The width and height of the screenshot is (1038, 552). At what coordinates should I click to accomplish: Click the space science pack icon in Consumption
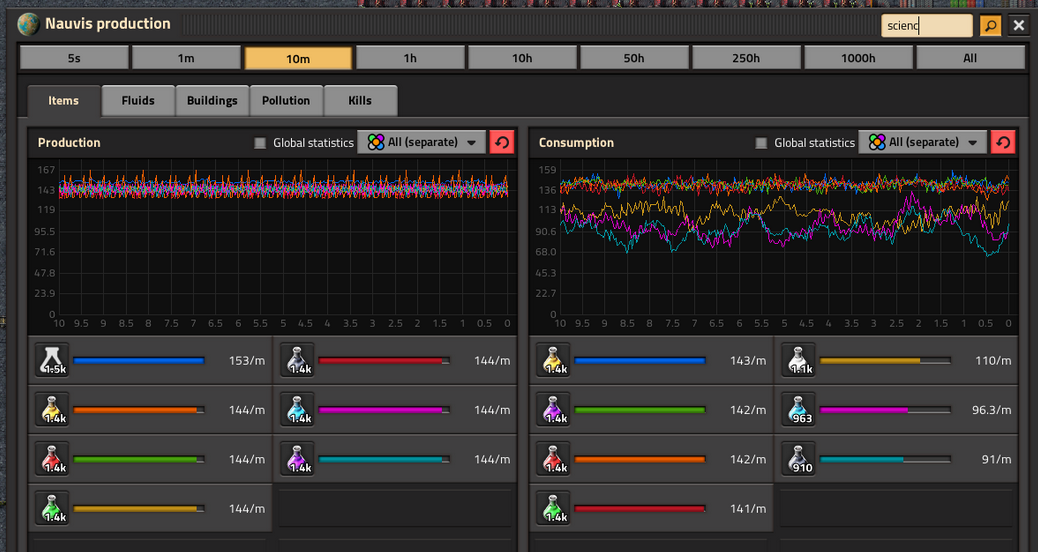(x=798, y=361)
